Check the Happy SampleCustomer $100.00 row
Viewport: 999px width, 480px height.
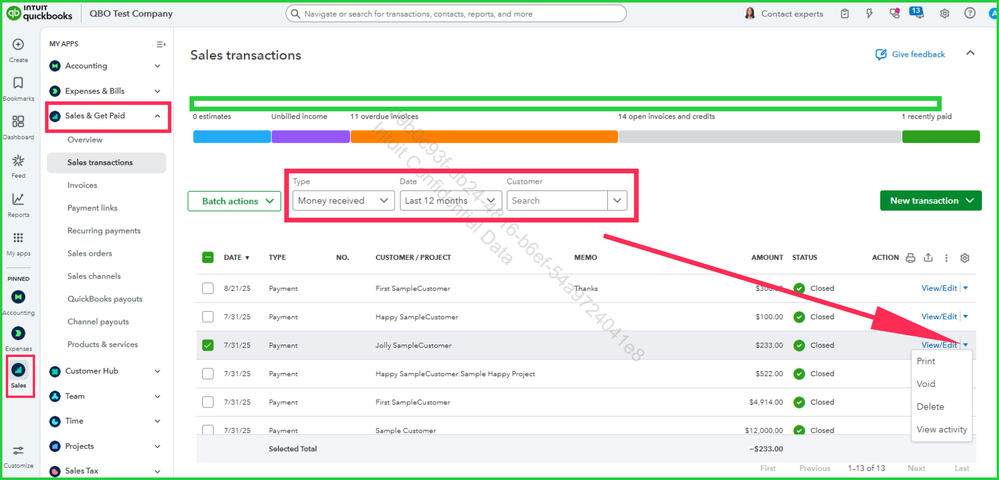click(208, 317)
